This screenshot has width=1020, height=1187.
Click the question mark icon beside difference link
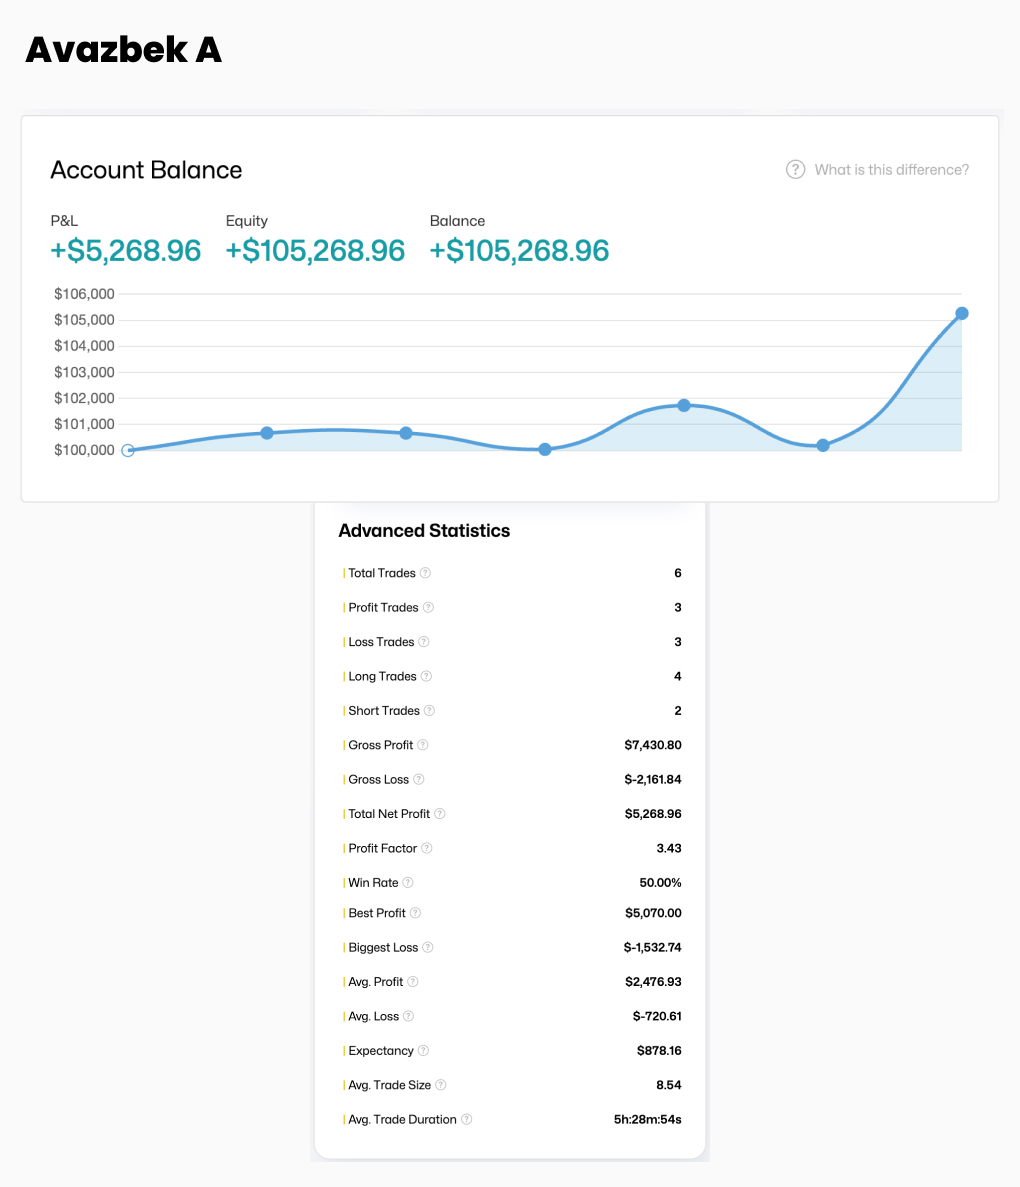[795, 170]
